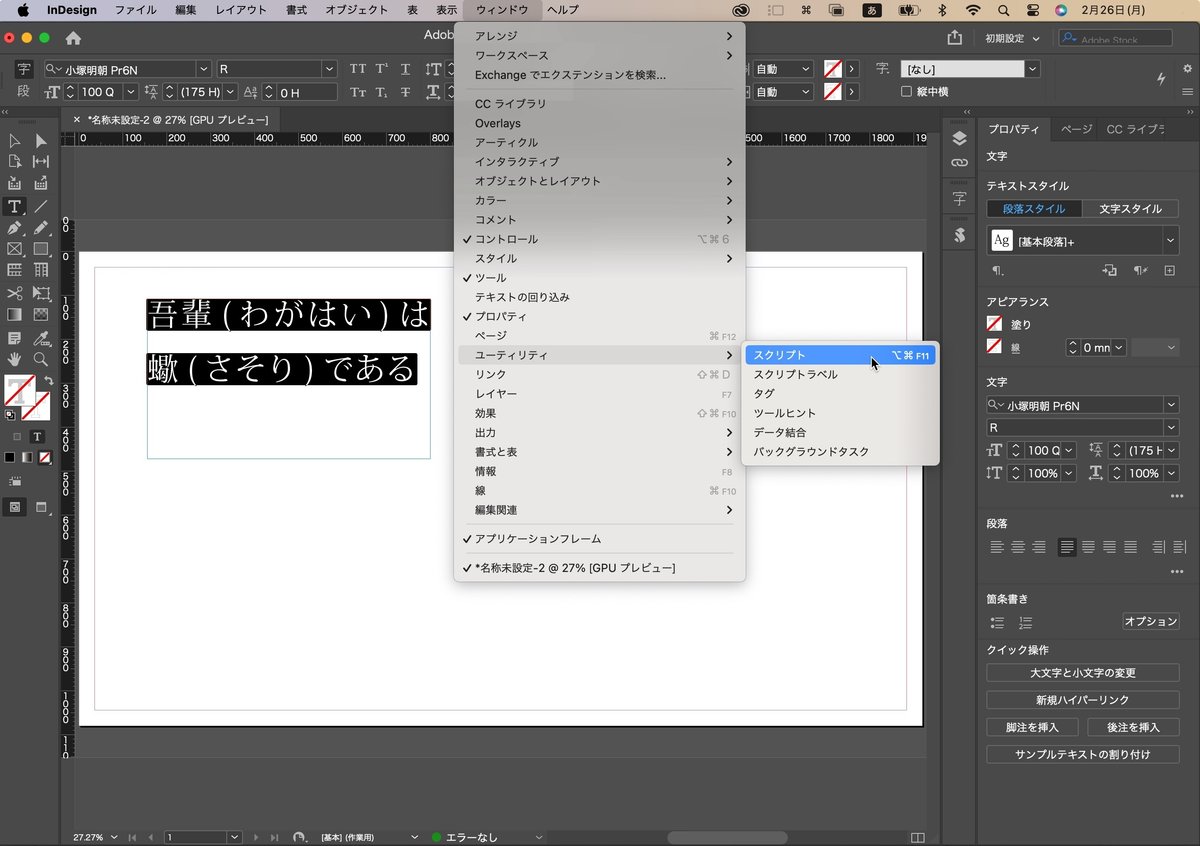Expand the [基本段落]+ paragraph style dropdown
1200x846 pixels.
(1170, 240)
